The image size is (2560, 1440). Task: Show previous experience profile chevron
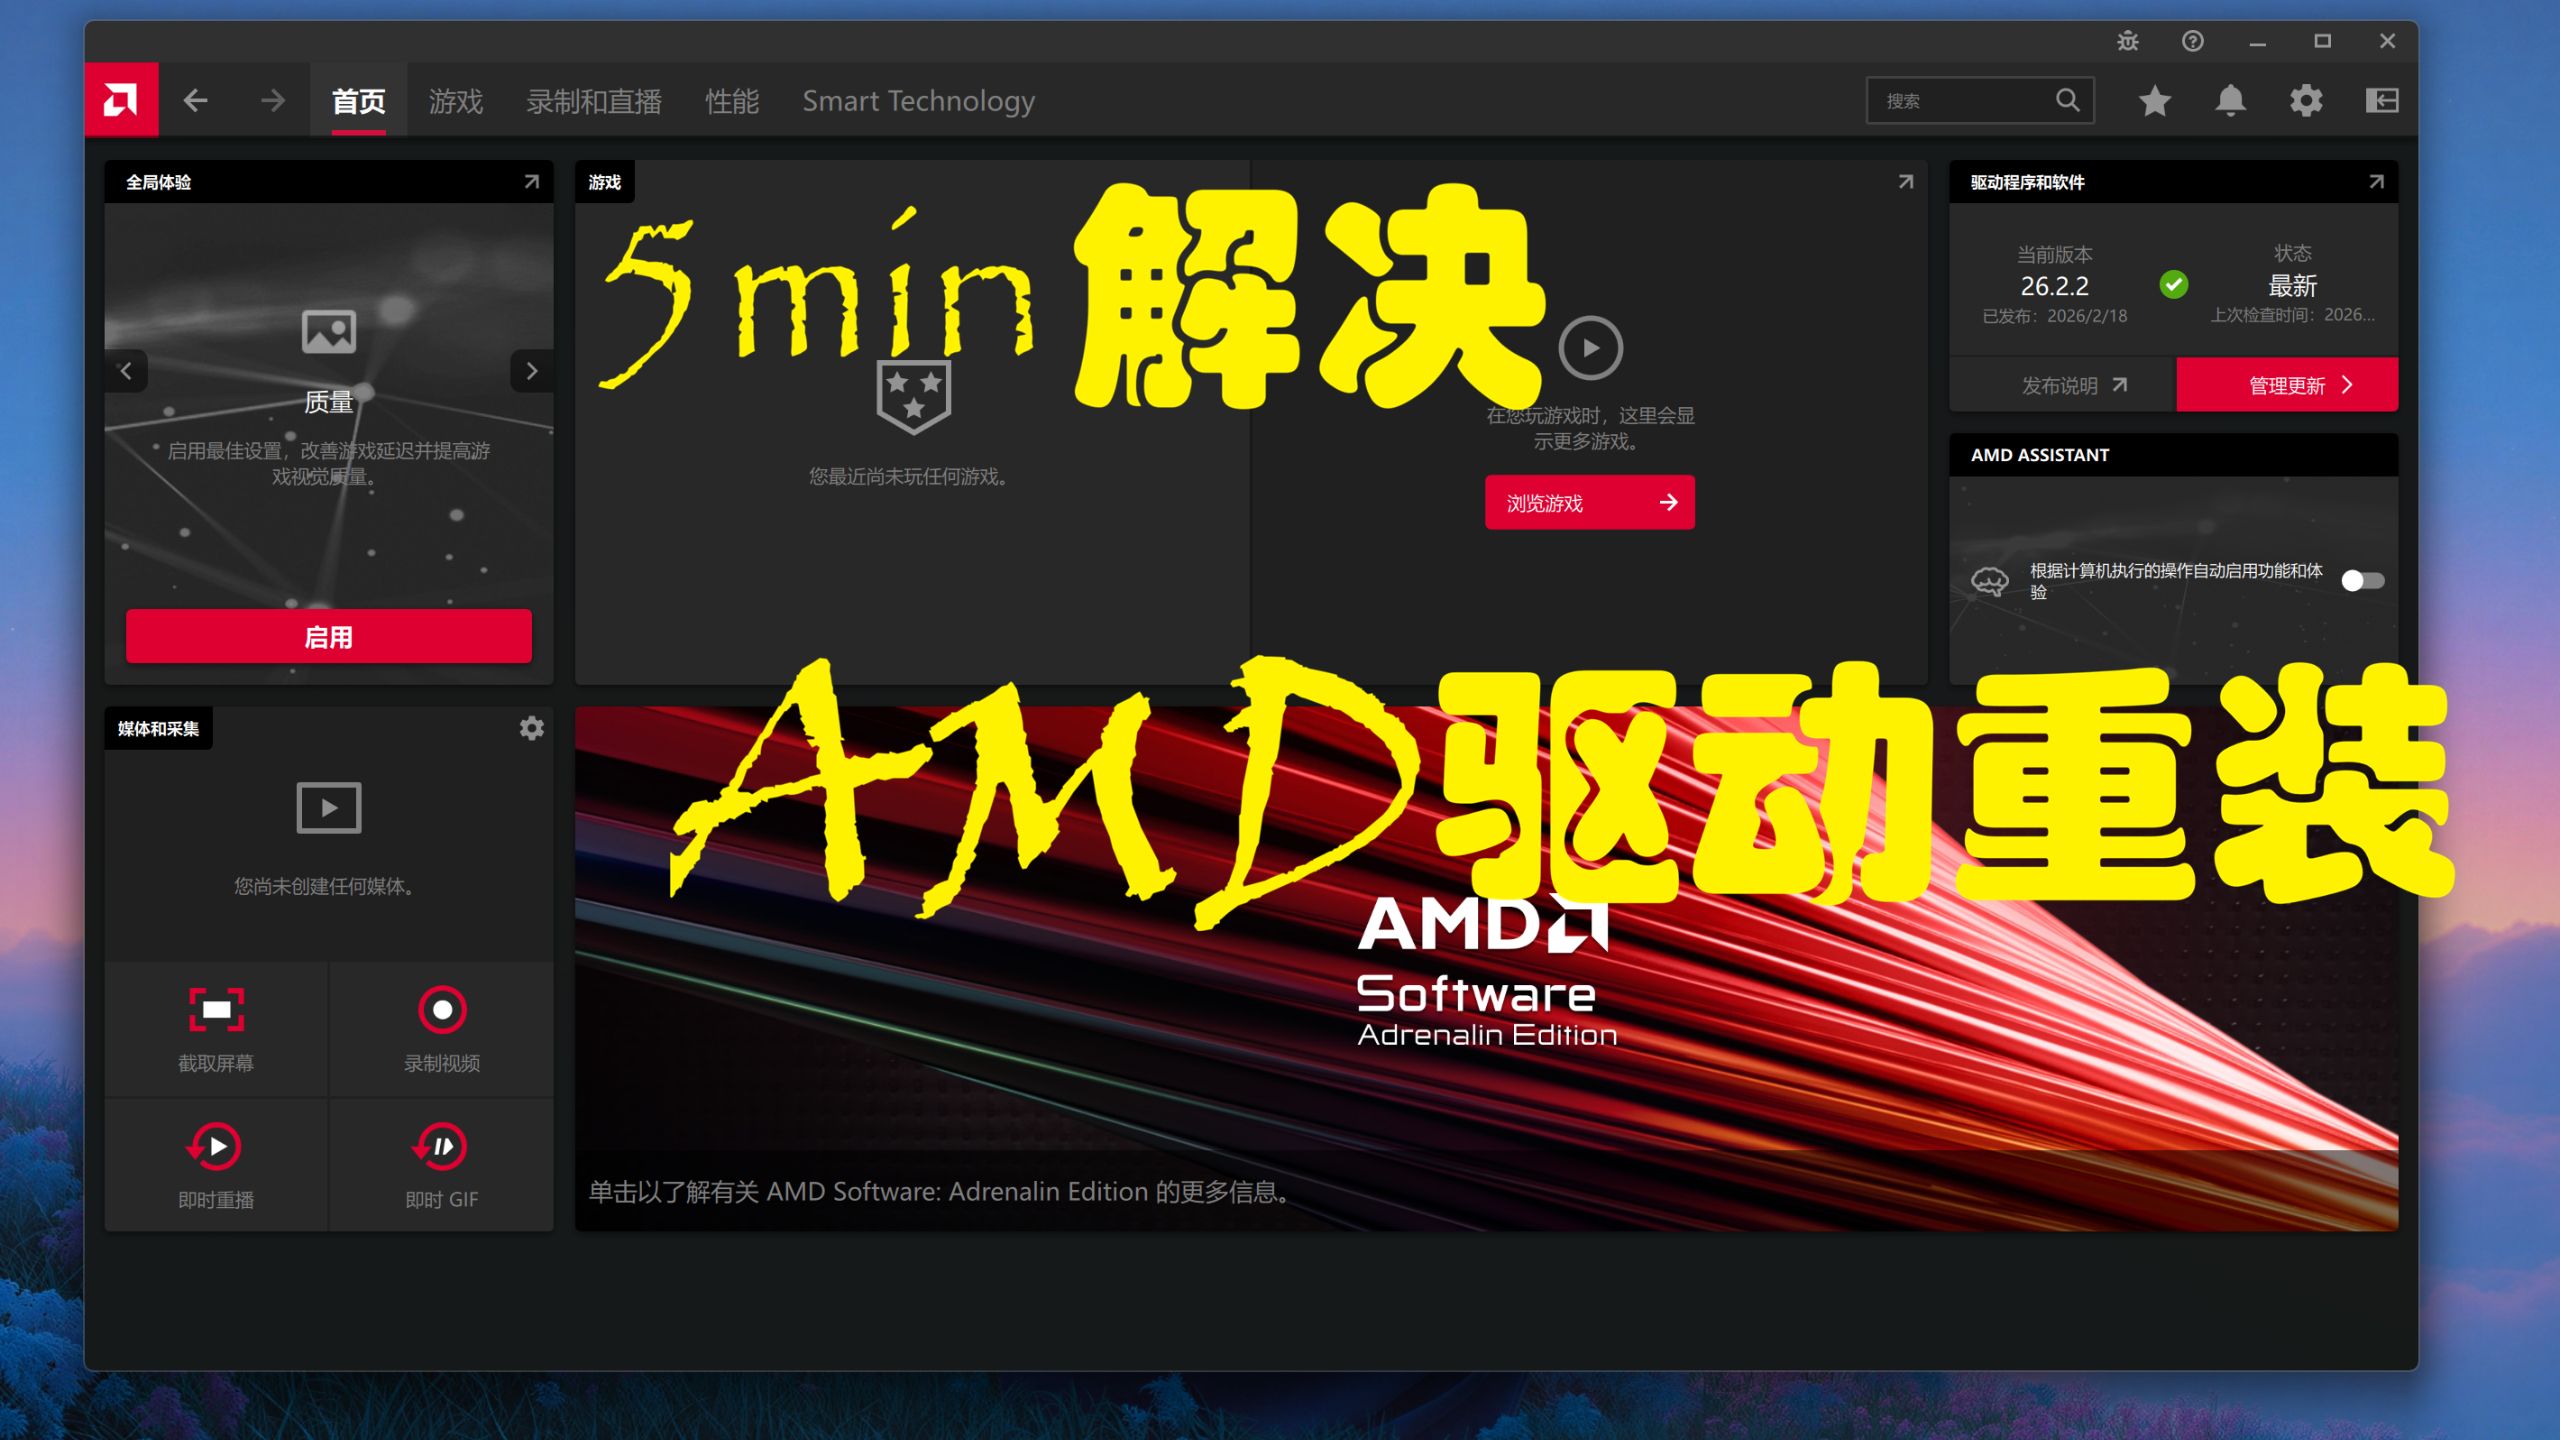coord(126,371)
